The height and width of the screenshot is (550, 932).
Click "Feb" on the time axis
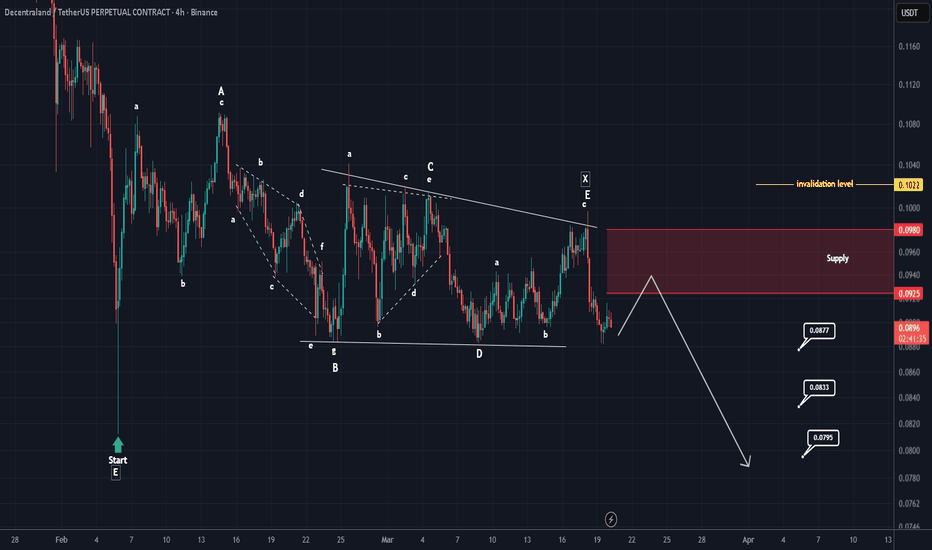pos(61,540)
